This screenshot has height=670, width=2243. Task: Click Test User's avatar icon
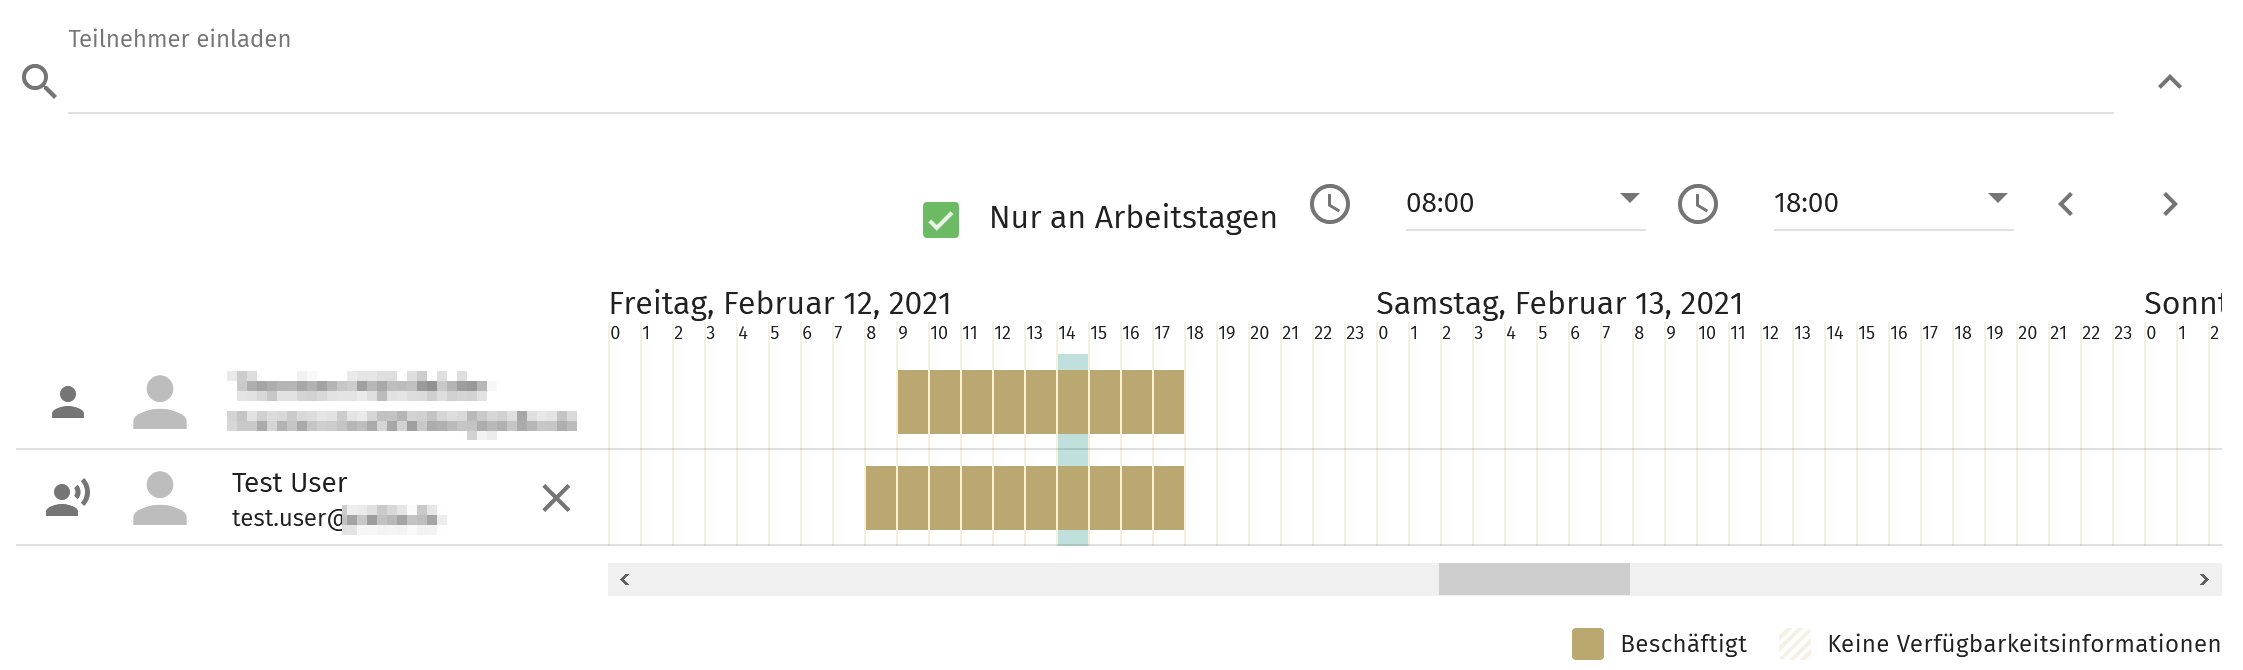click(x=160, y=498)
